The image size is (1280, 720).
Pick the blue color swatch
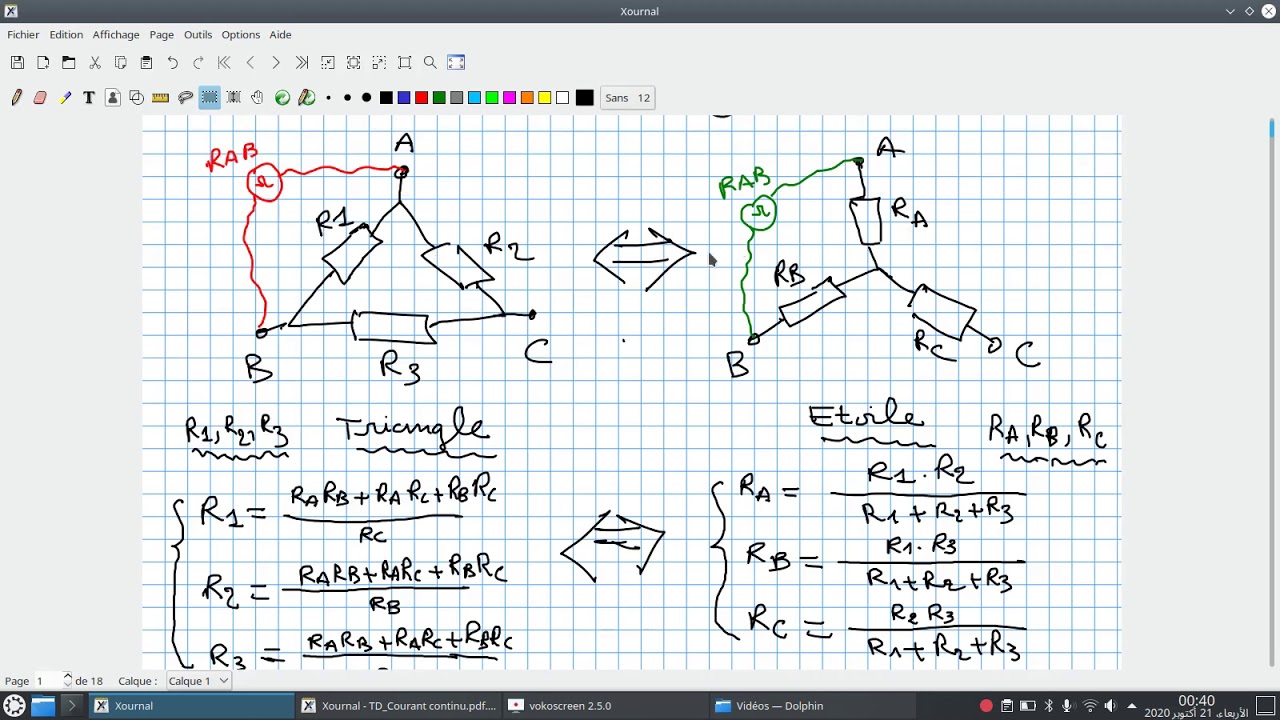point(404,98)
